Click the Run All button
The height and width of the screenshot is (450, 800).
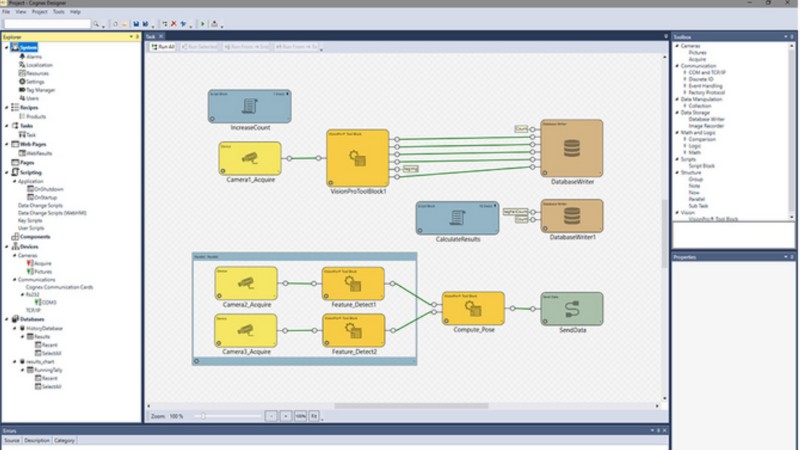(163, 47)
